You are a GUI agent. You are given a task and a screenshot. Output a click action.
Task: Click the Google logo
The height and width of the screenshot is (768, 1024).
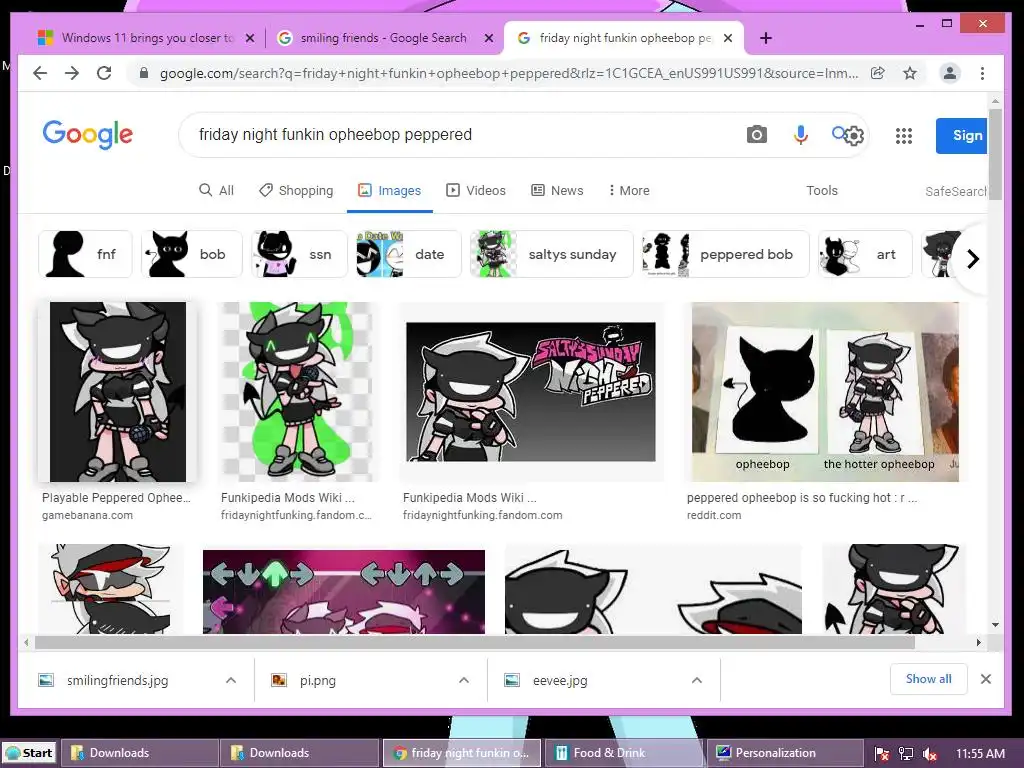[88, 135]
